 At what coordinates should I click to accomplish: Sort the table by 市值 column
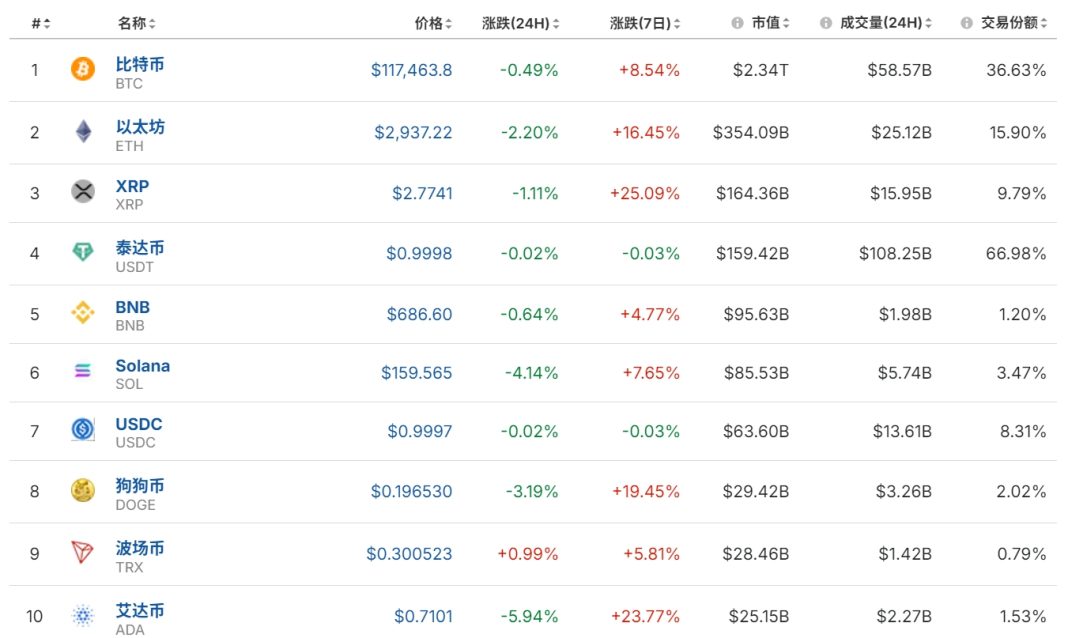[770, 23]
